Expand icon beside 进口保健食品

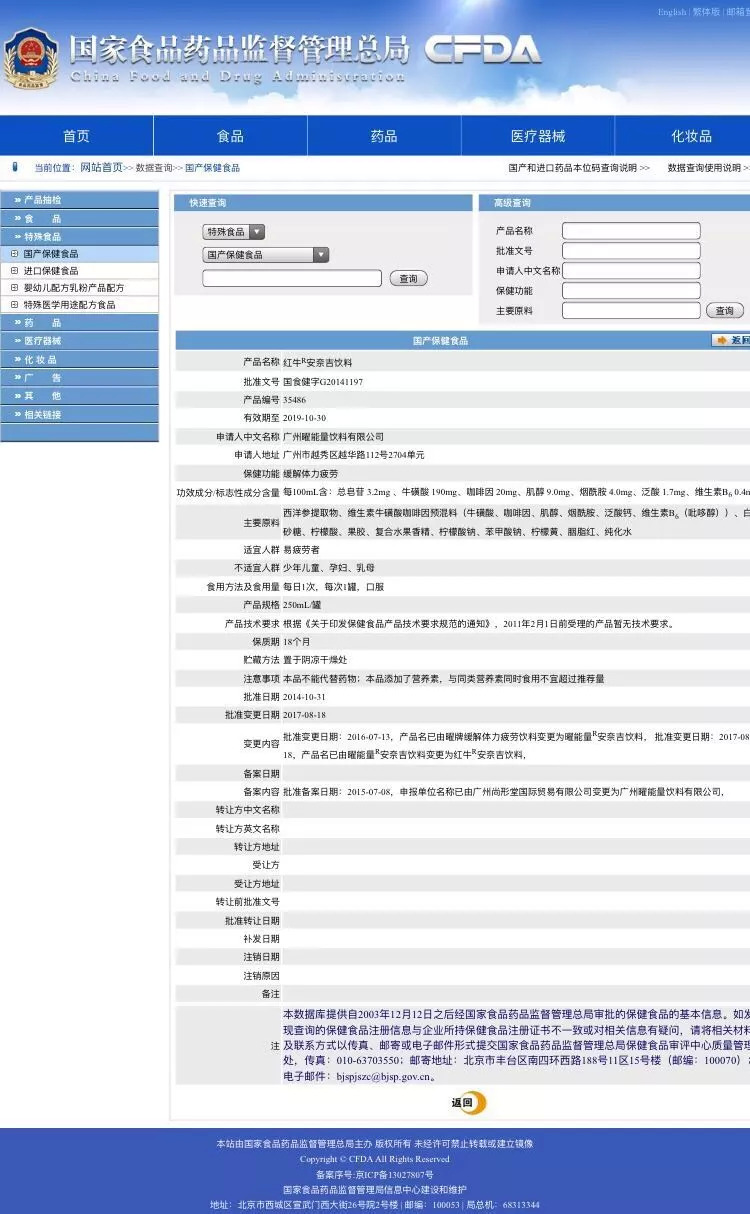14,271
